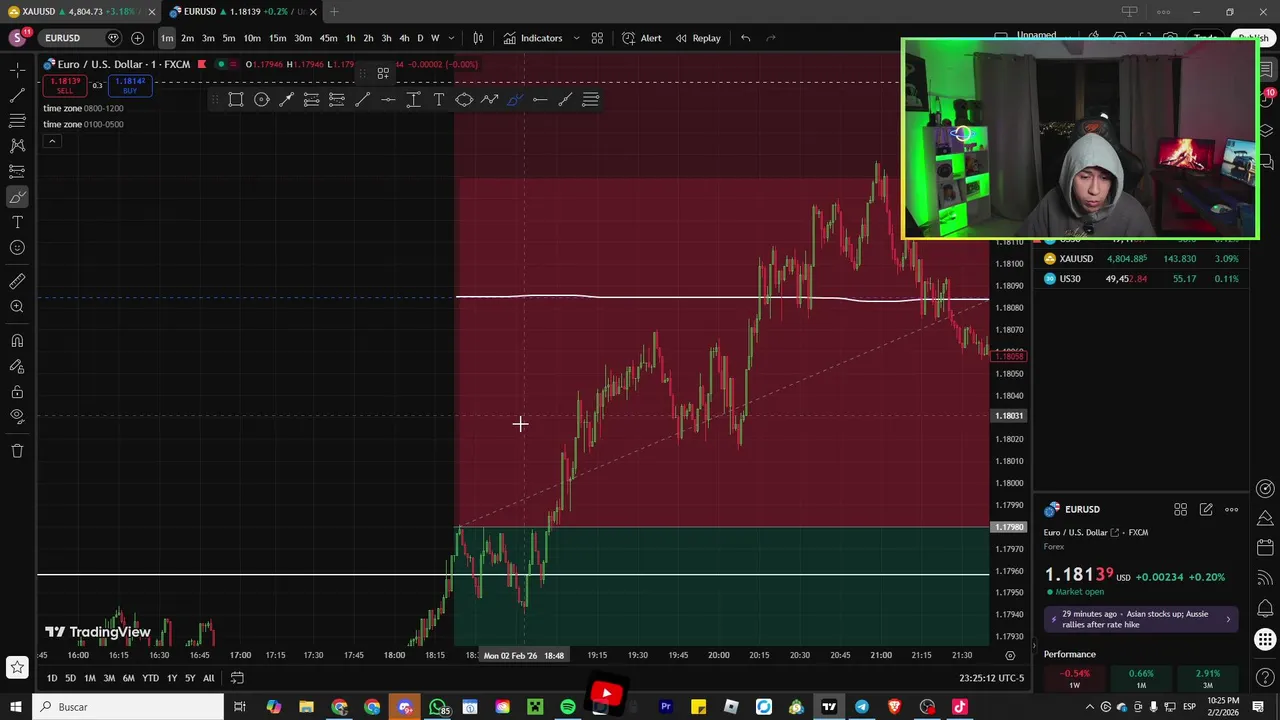Select US30 row in watchlist
1280x720 pixels.
(1141, 279)
